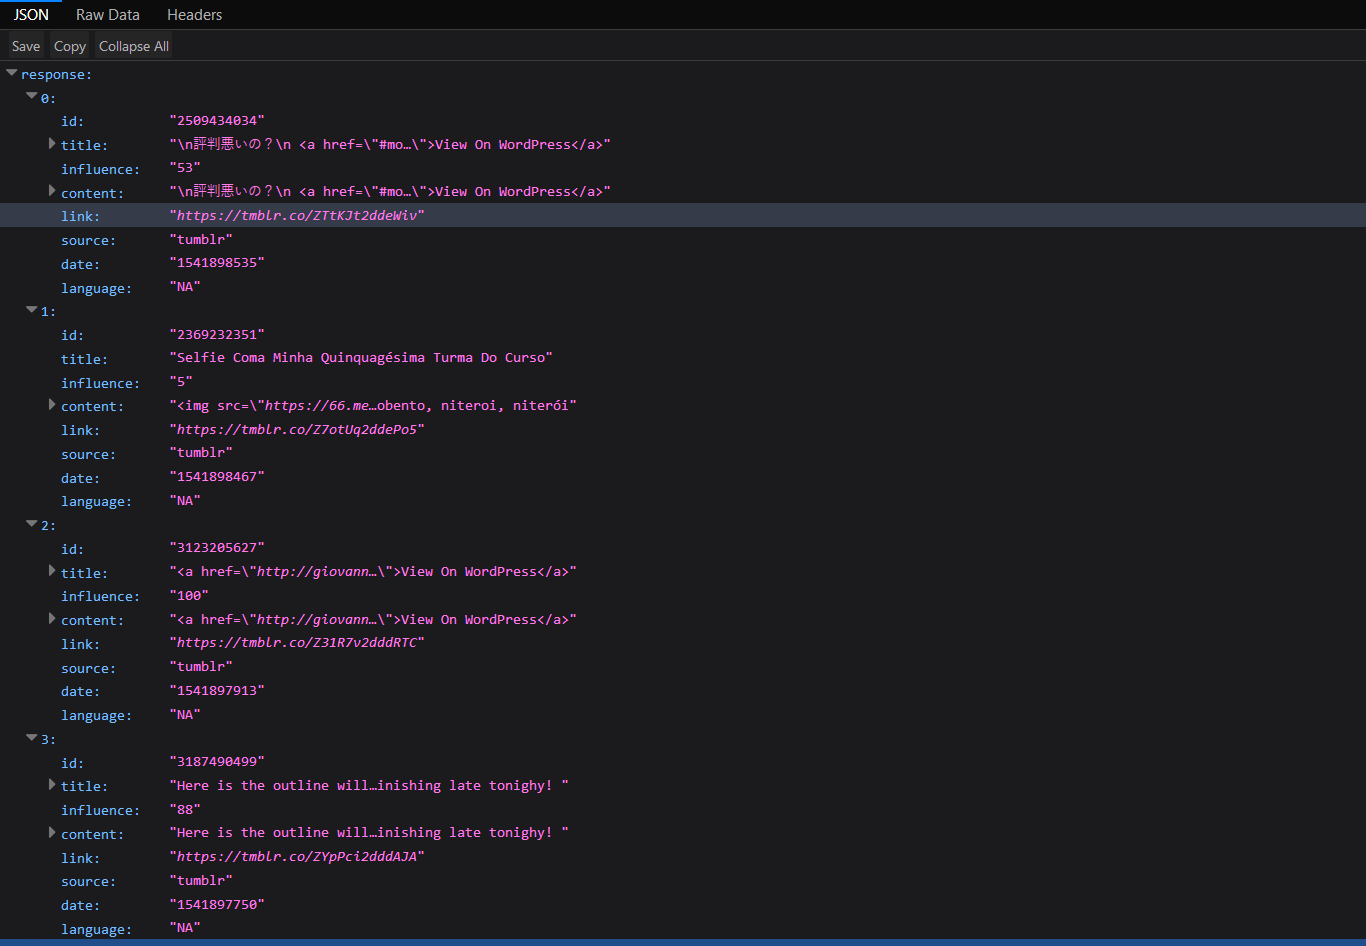Viewport: 1366px width, 946px height.
Task: Expand the title of item 0
Action: [52, 144]
